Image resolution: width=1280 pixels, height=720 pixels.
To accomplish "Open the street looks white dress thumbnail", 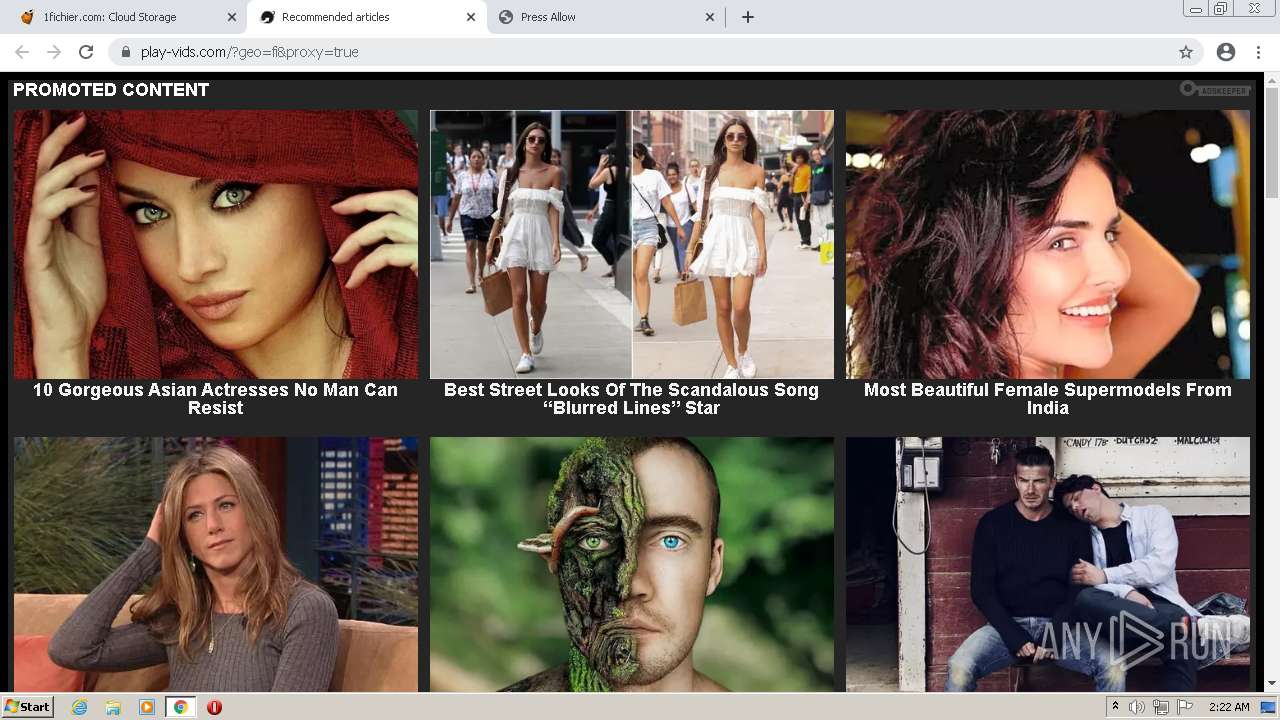I will point(632,244).
